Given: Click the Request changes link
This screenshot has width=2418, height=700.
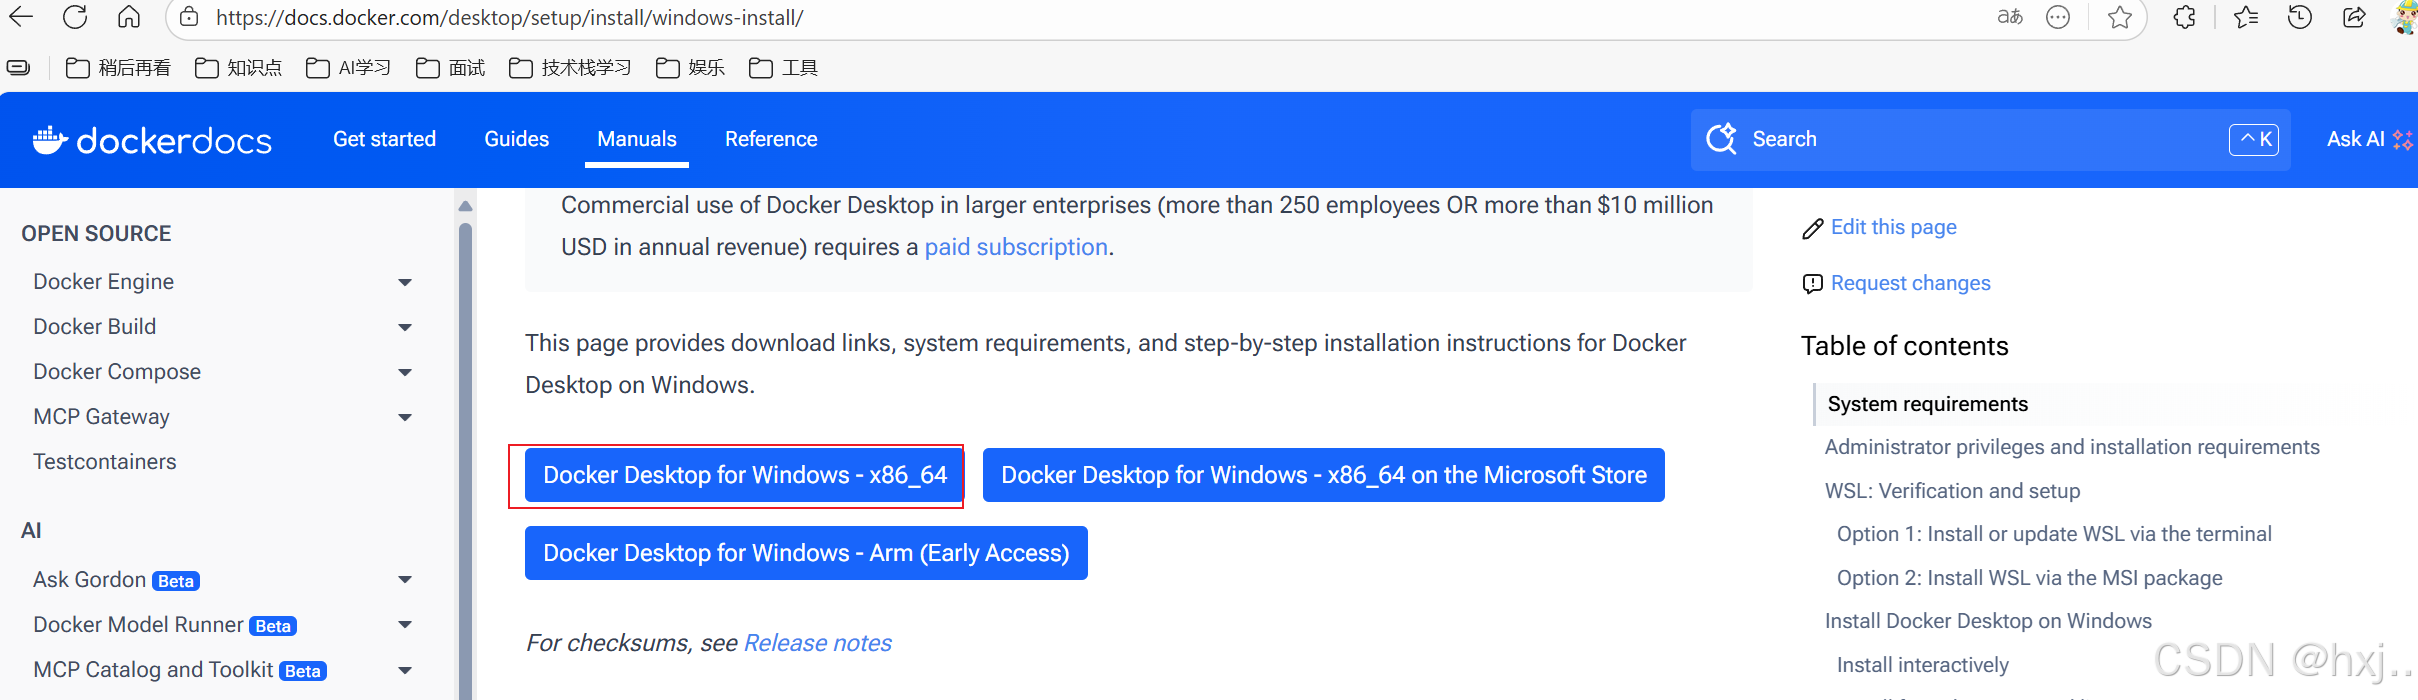Looking at the screenshot, I should (1910, 283).
